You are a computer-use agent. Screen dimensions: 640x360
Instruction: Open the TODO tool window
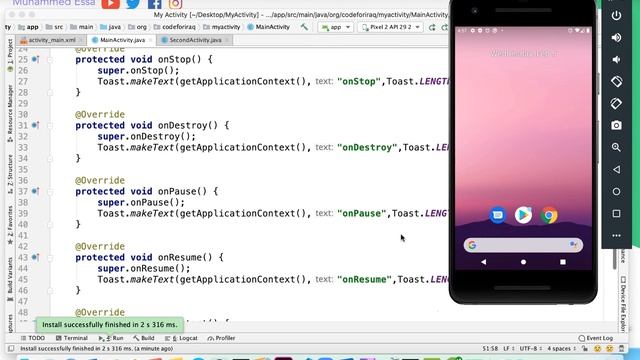[x=33, y=338]
